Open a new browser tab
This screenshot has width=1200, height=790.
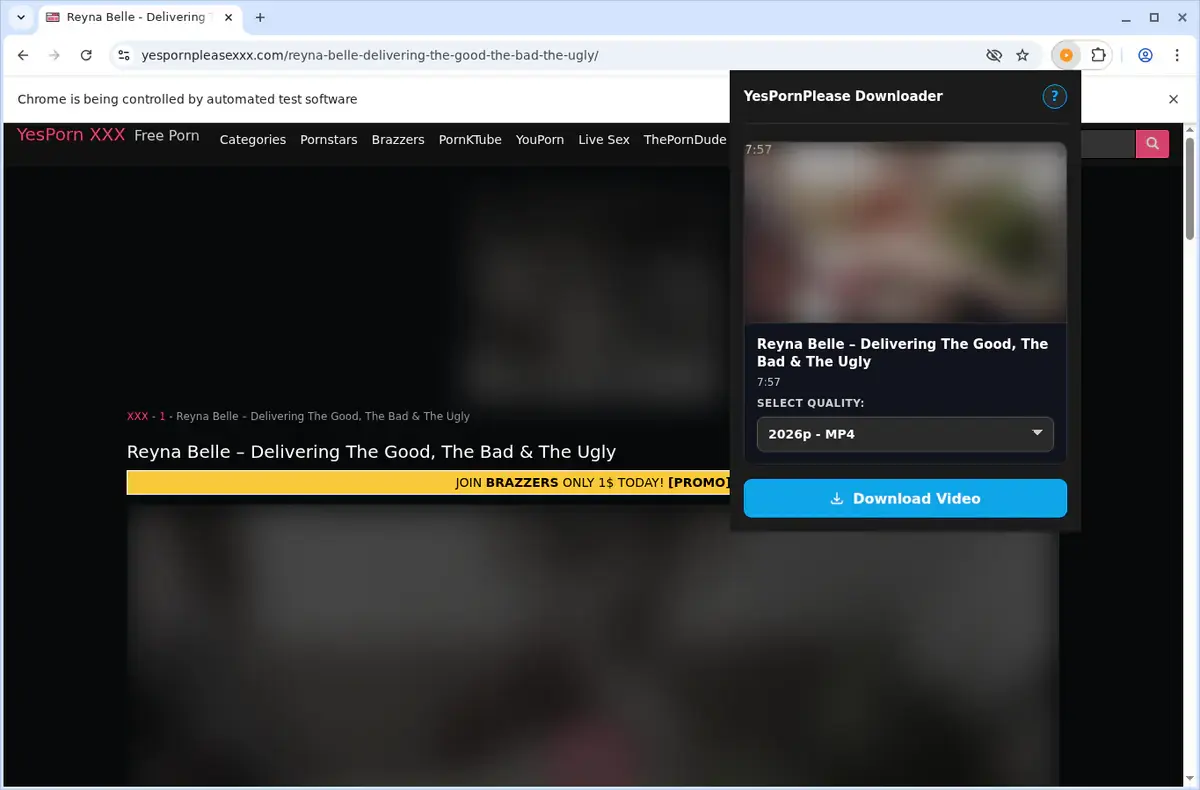[x=260, y=17]
